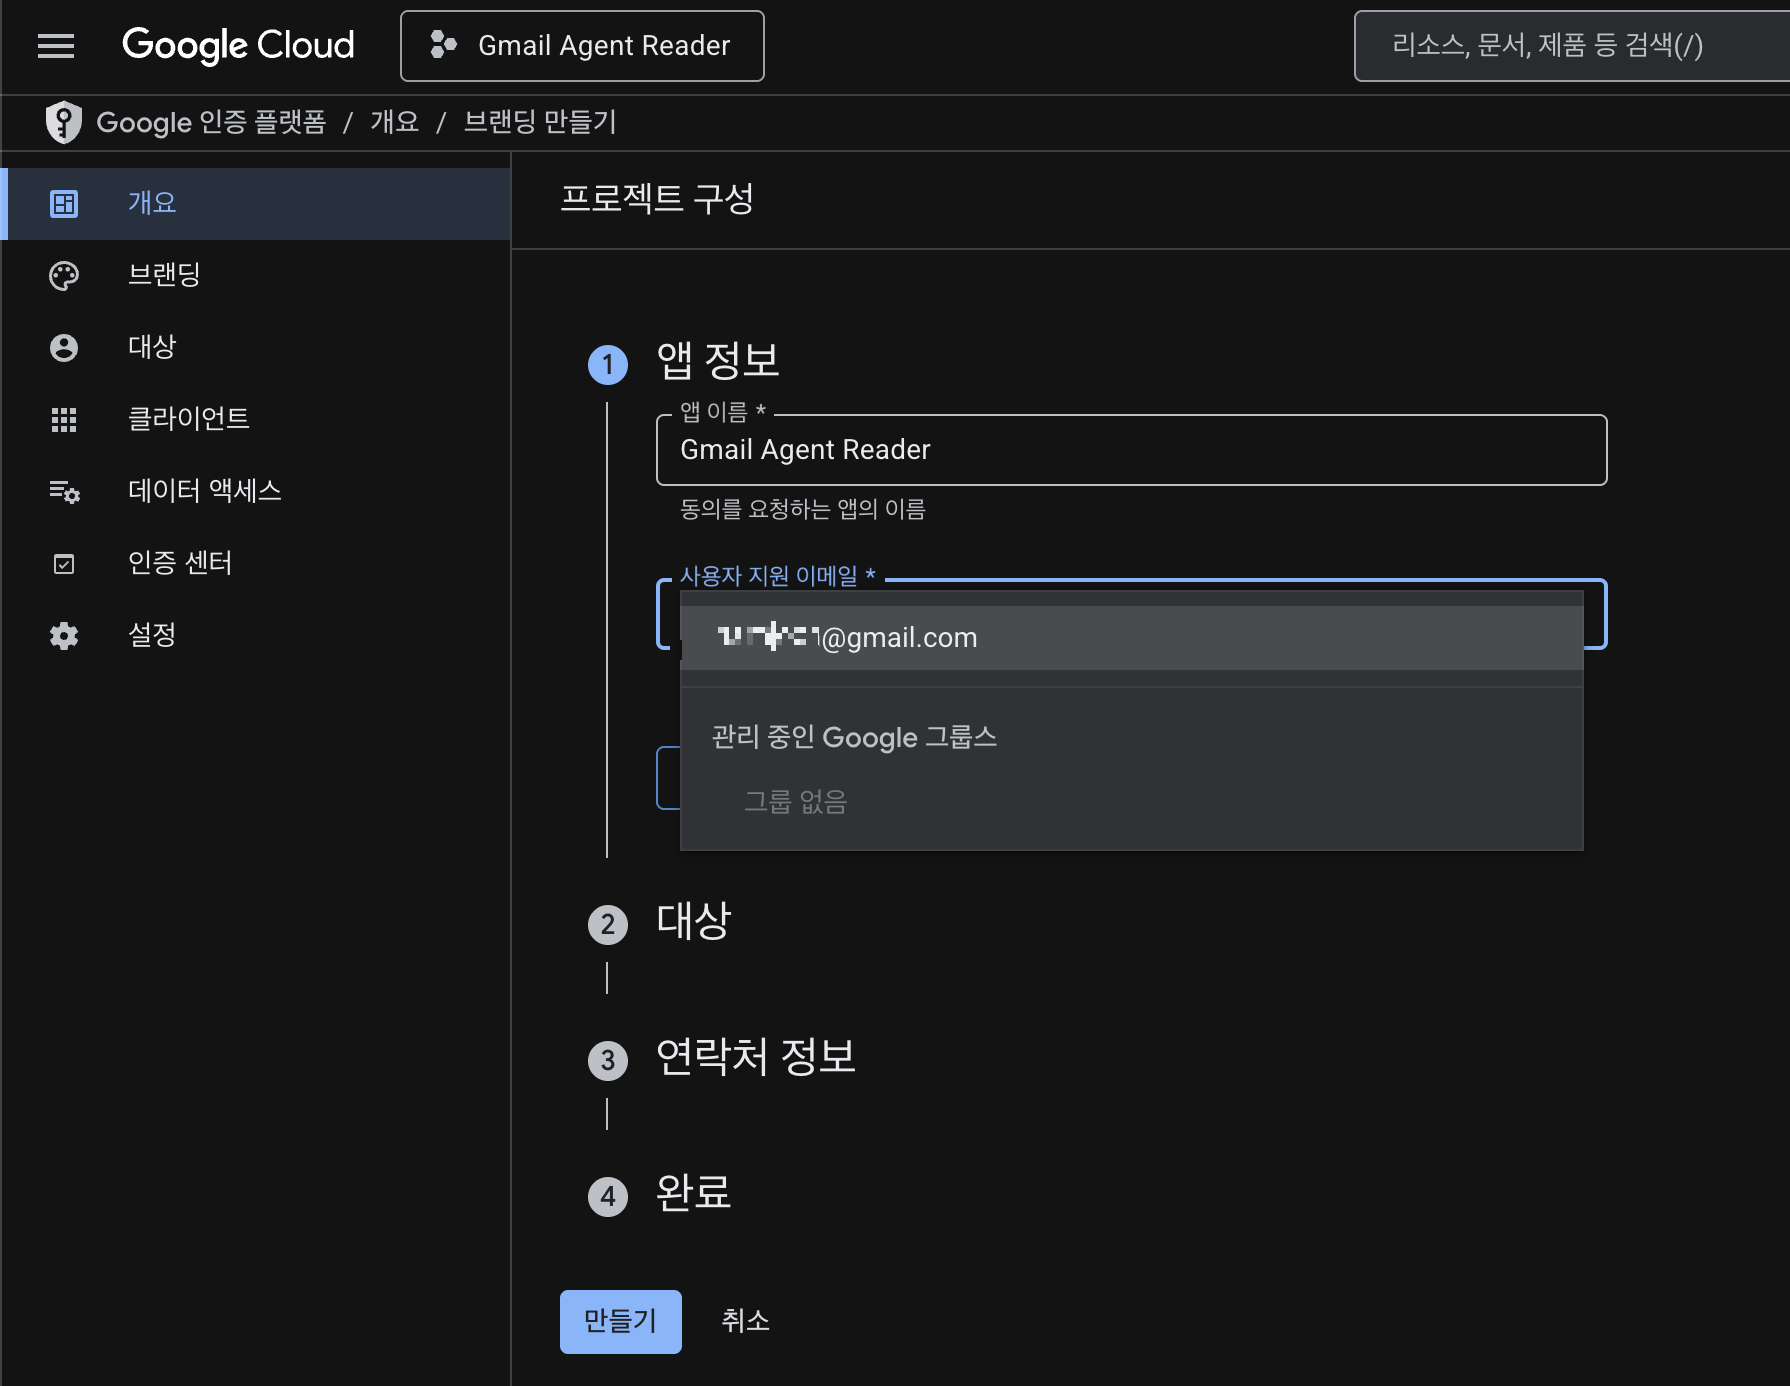Open the 대상 sidebar item
The height and width of the screenshot is (1386, 1790).
[x=257, y=347]
